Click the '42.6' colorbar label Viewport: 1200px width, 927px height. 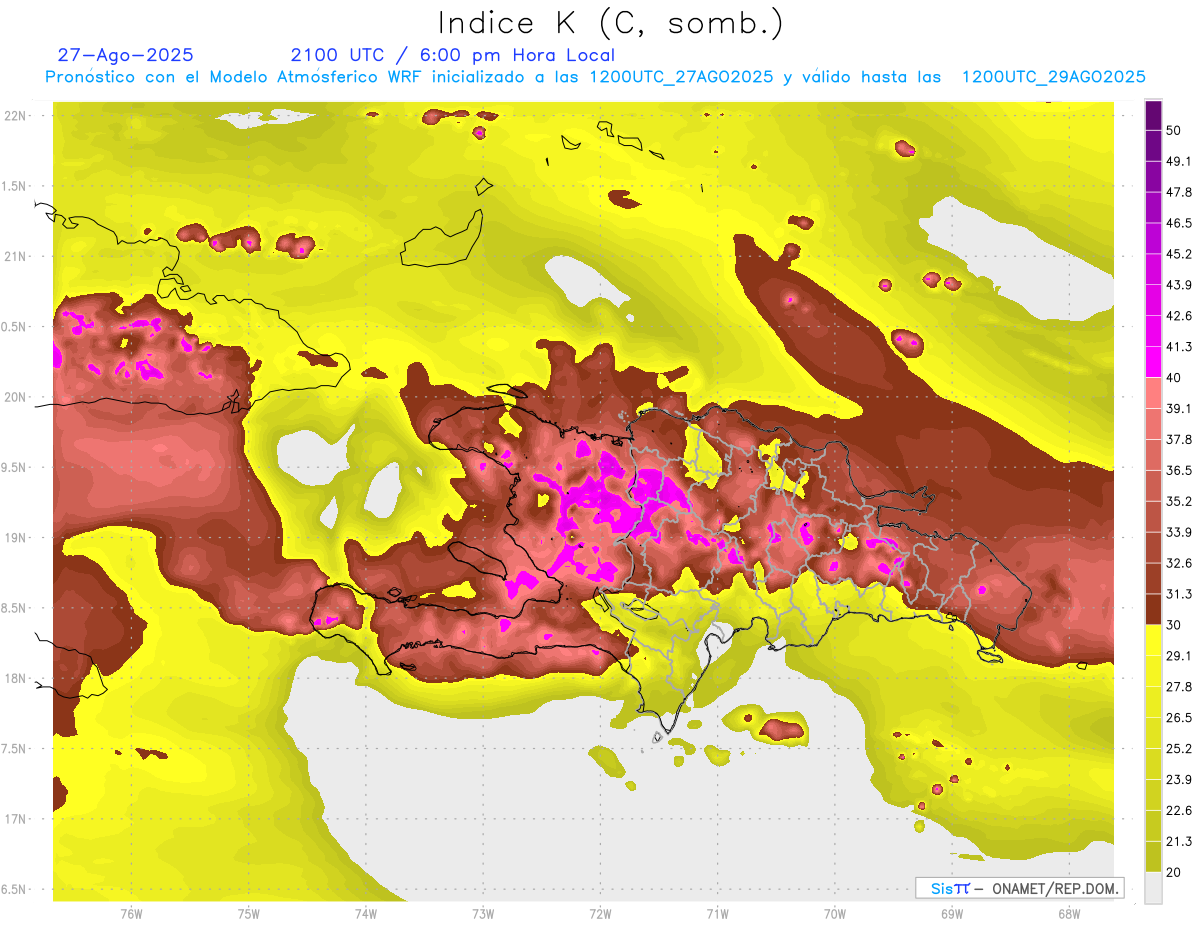[x=1178, y=316]
